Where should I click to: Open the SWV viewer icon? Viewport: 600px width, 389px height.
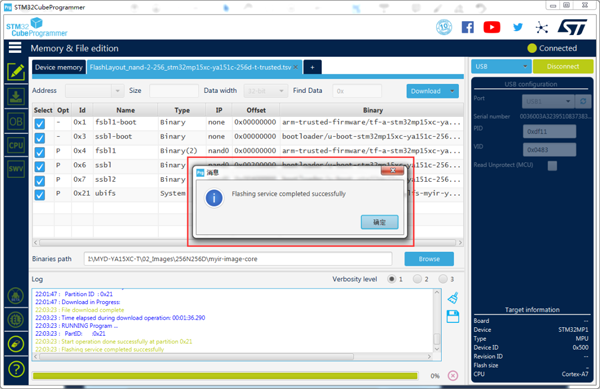click(x=16, y=169)
